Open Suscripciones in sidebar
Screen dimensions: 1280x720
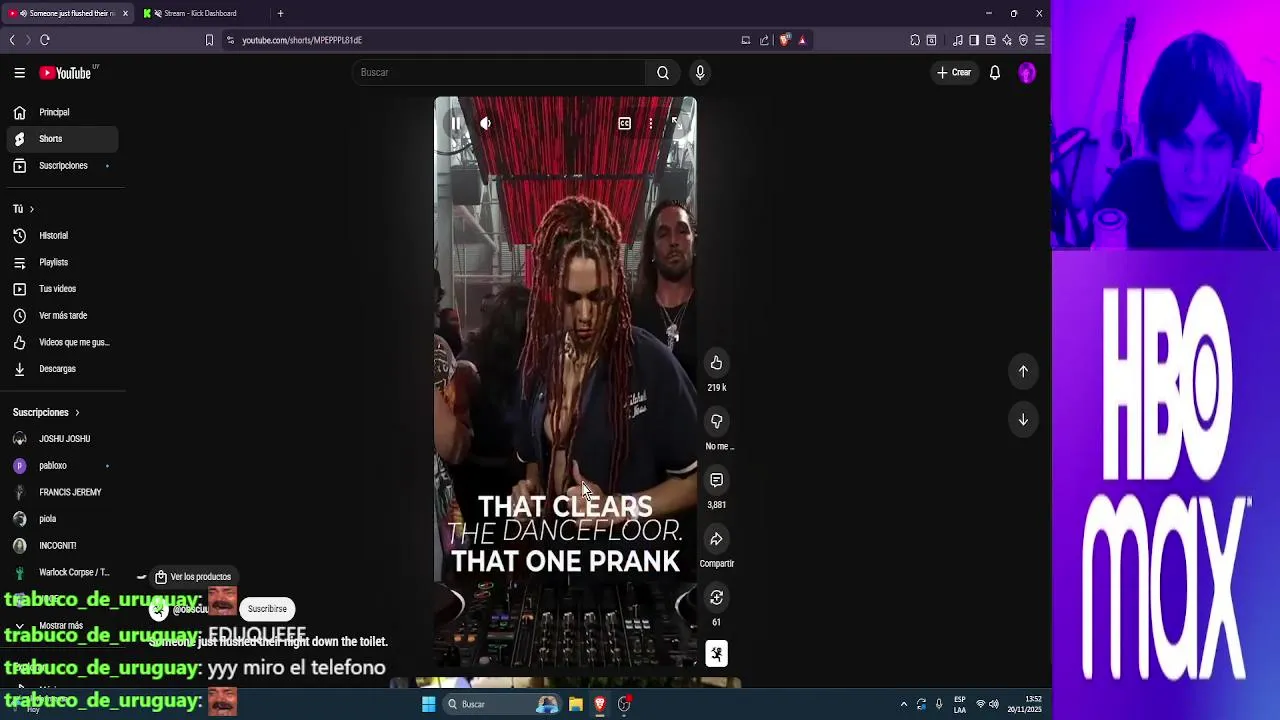(62, 165)
